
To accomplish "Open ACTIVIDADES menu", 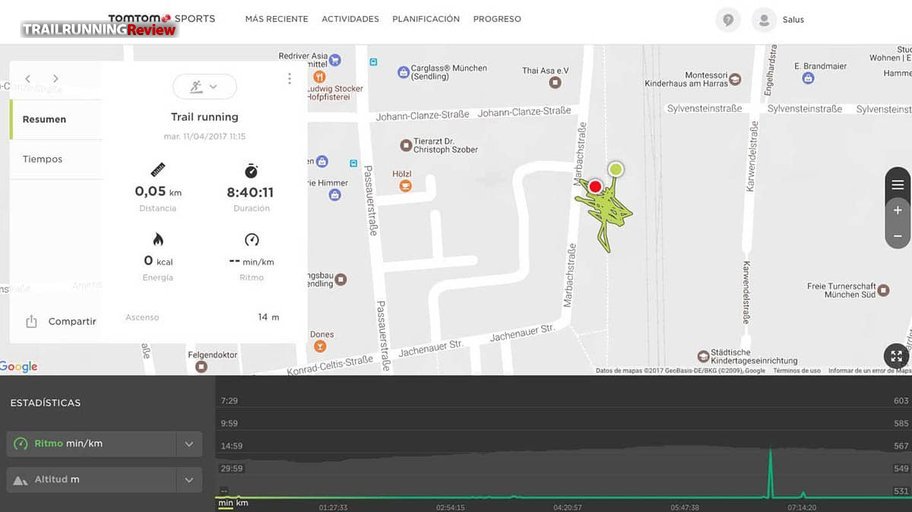I will point(350,19).
